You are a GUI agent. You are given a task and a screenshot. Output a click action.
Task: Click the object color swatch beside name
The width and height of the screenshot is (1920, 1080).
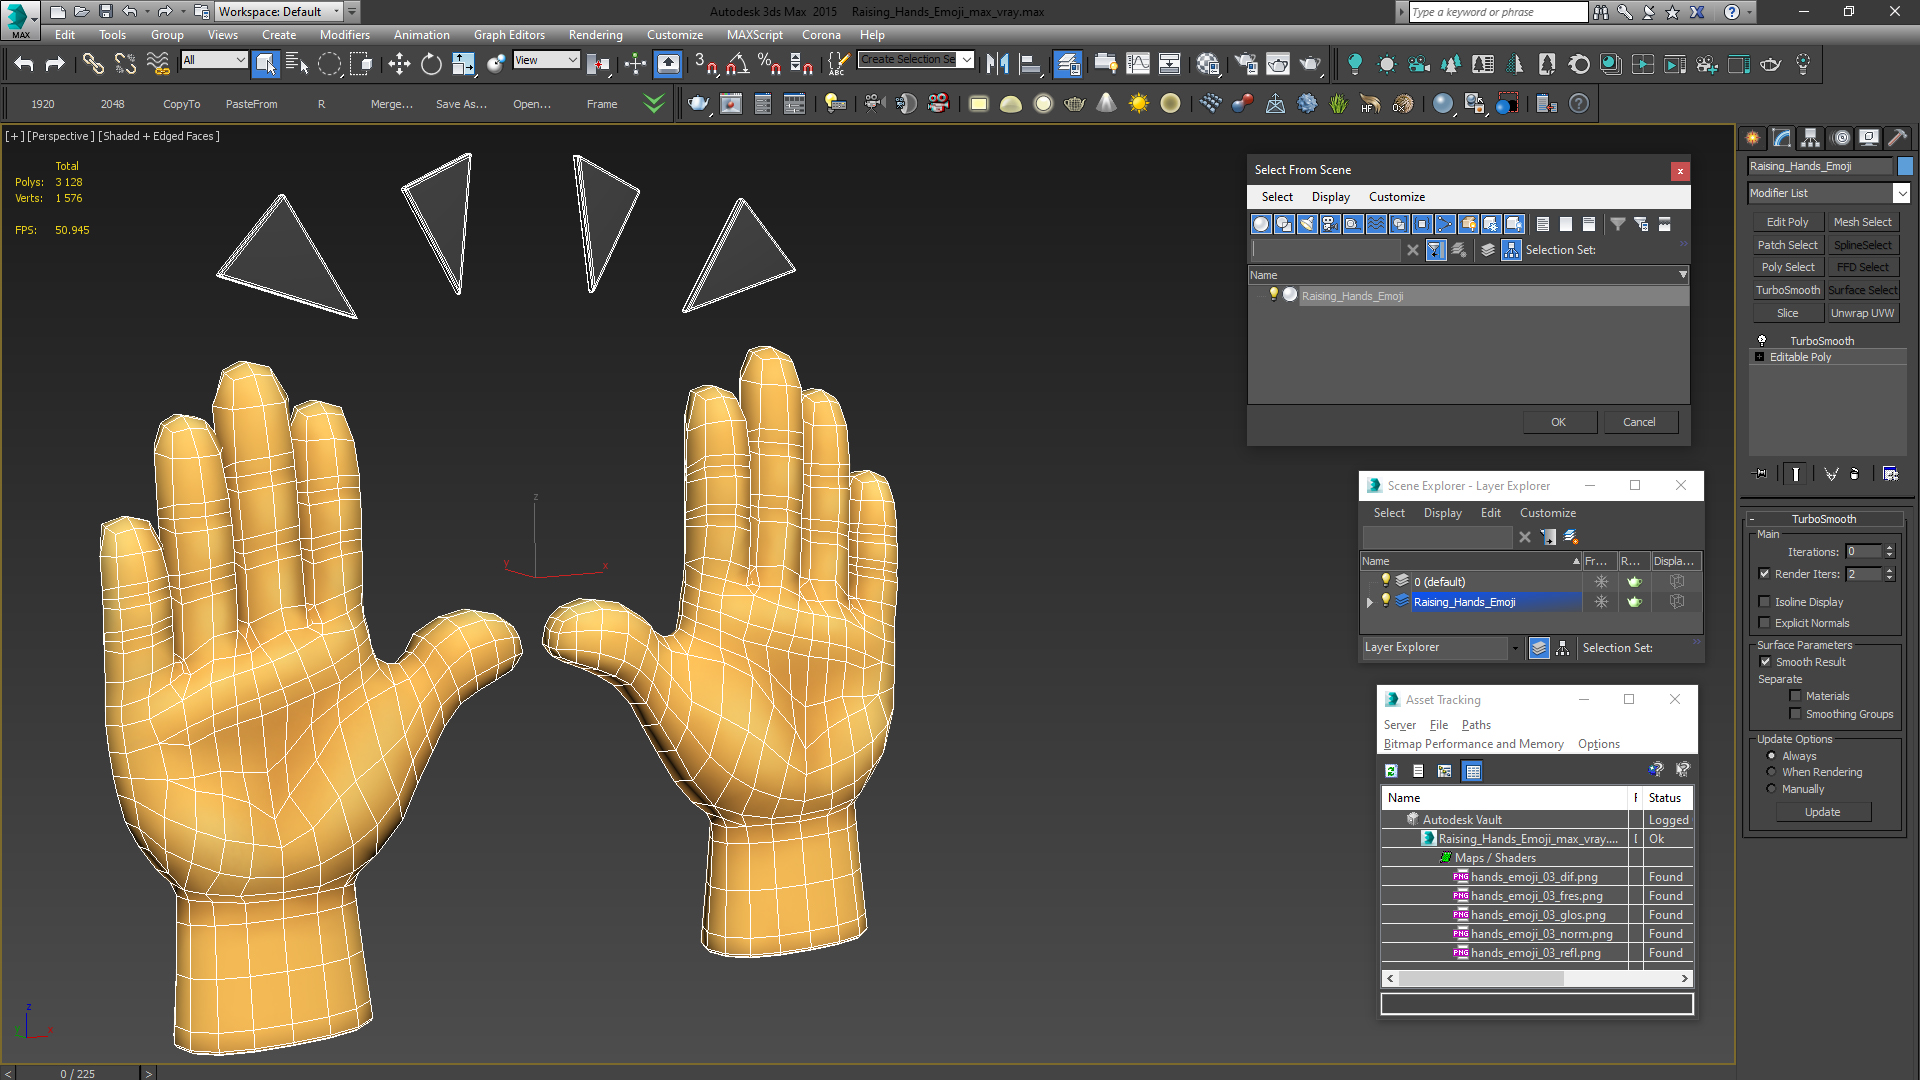coord(1905,166)
